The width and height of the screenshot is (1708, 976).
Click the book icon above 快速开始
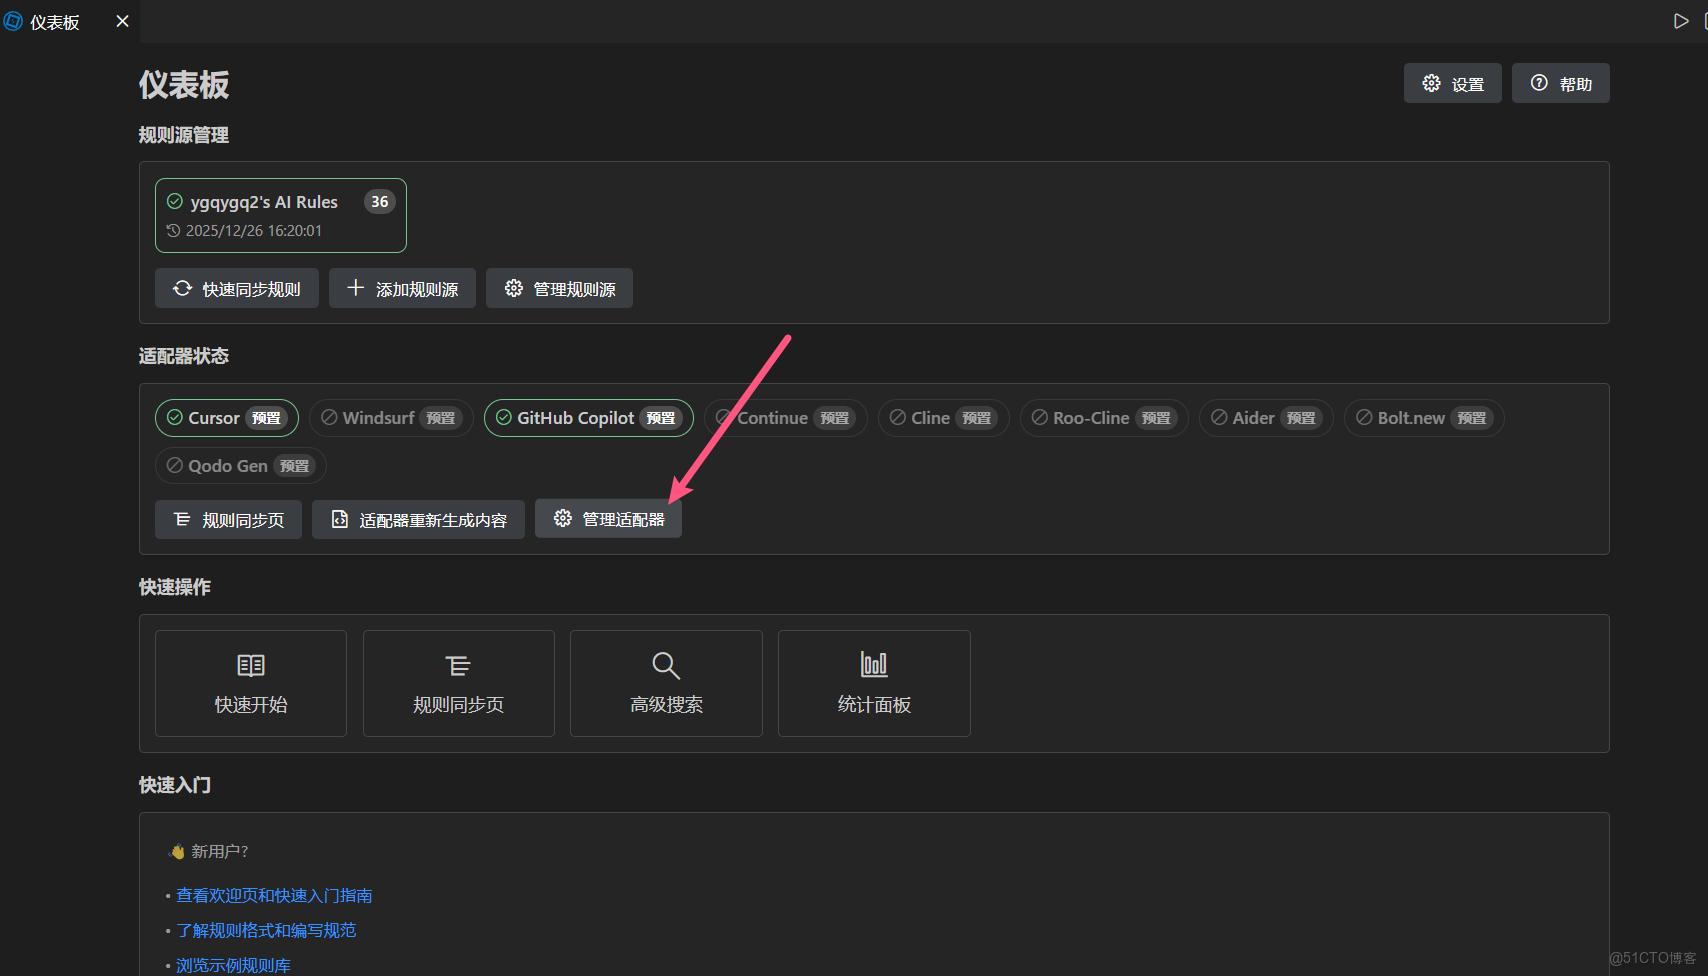[251, 665]
